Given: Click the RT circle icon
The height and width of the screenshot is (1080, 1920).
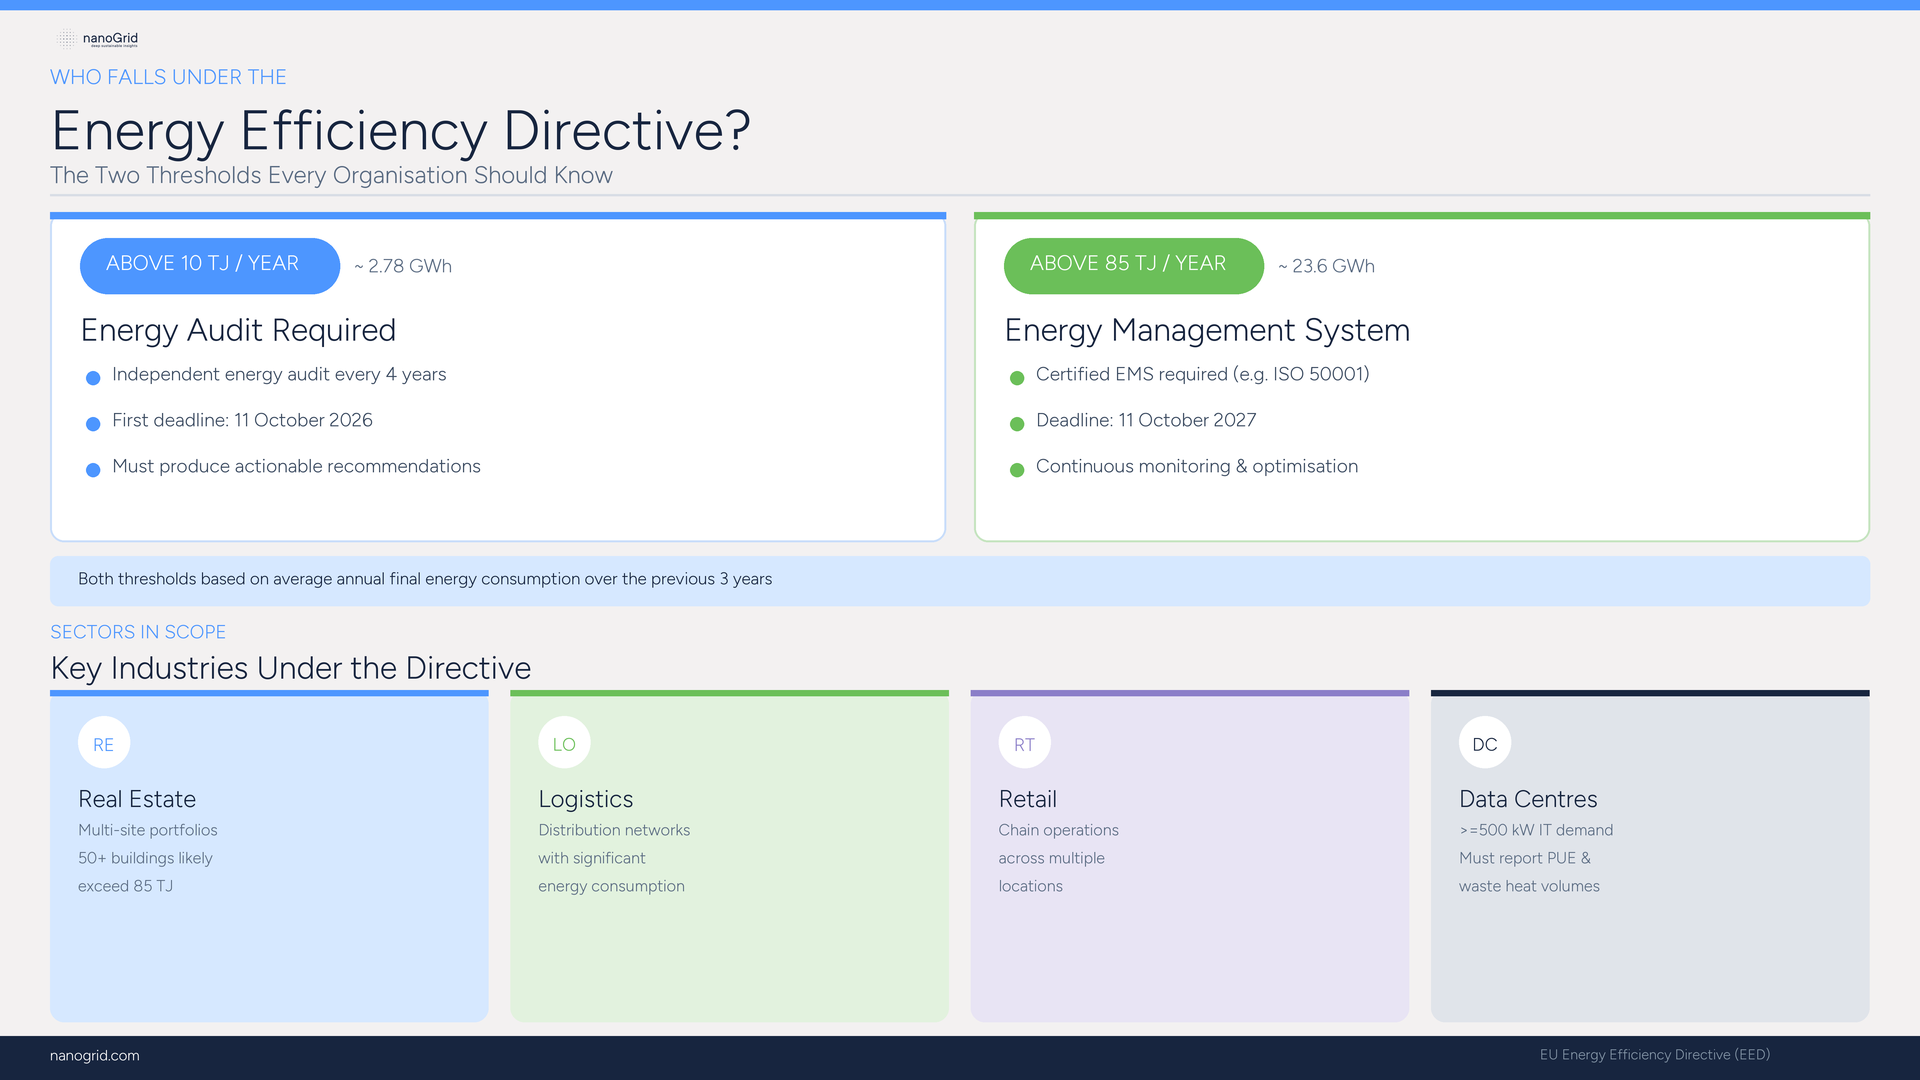Looking at the screenshot, I should 1024,743.
